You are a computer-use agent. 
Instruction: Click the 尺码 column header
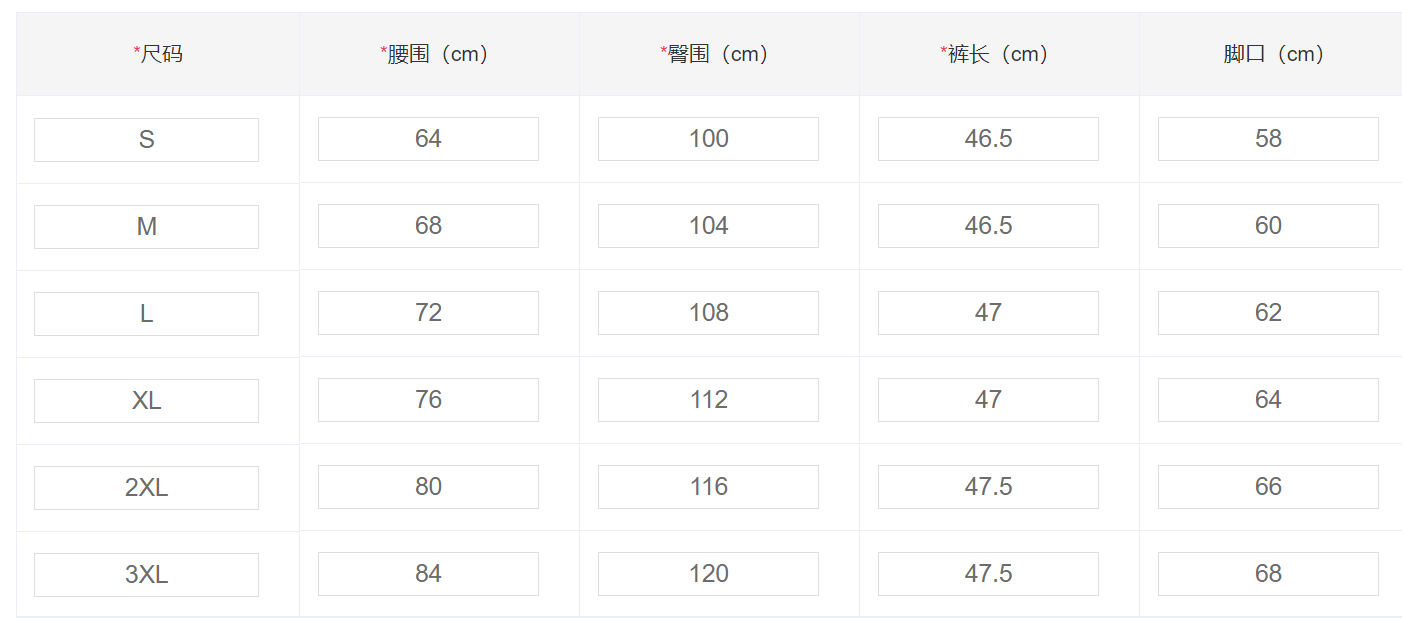click(158, 54)
